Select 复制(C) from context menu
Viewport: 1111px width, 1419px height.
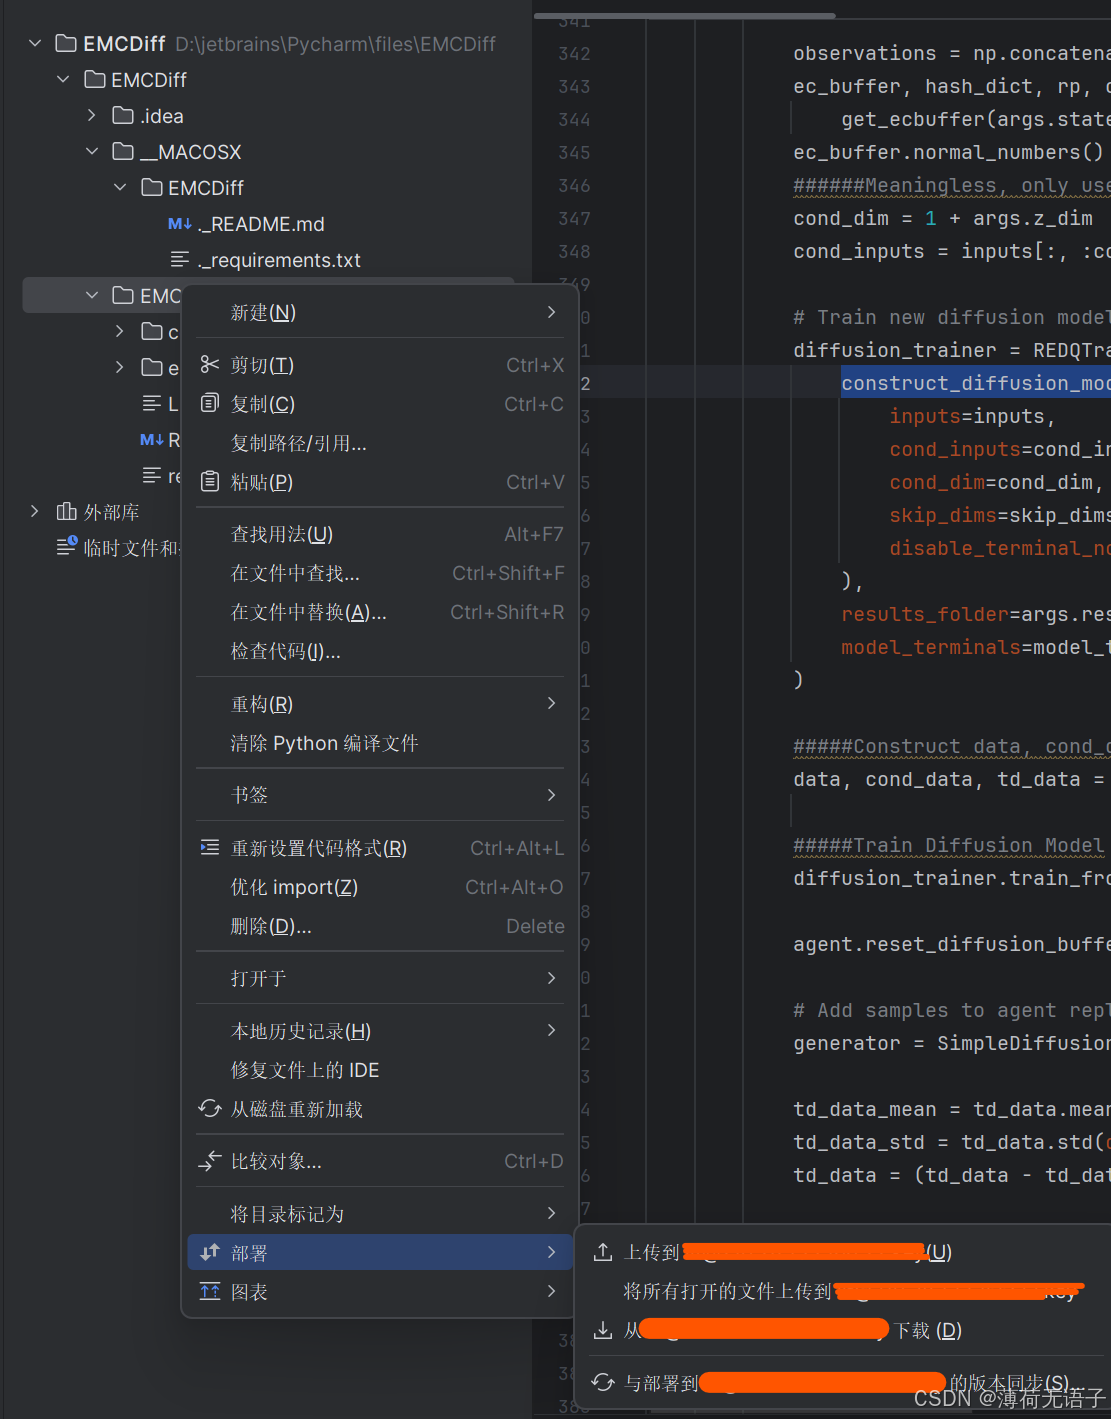pos(380,404)
